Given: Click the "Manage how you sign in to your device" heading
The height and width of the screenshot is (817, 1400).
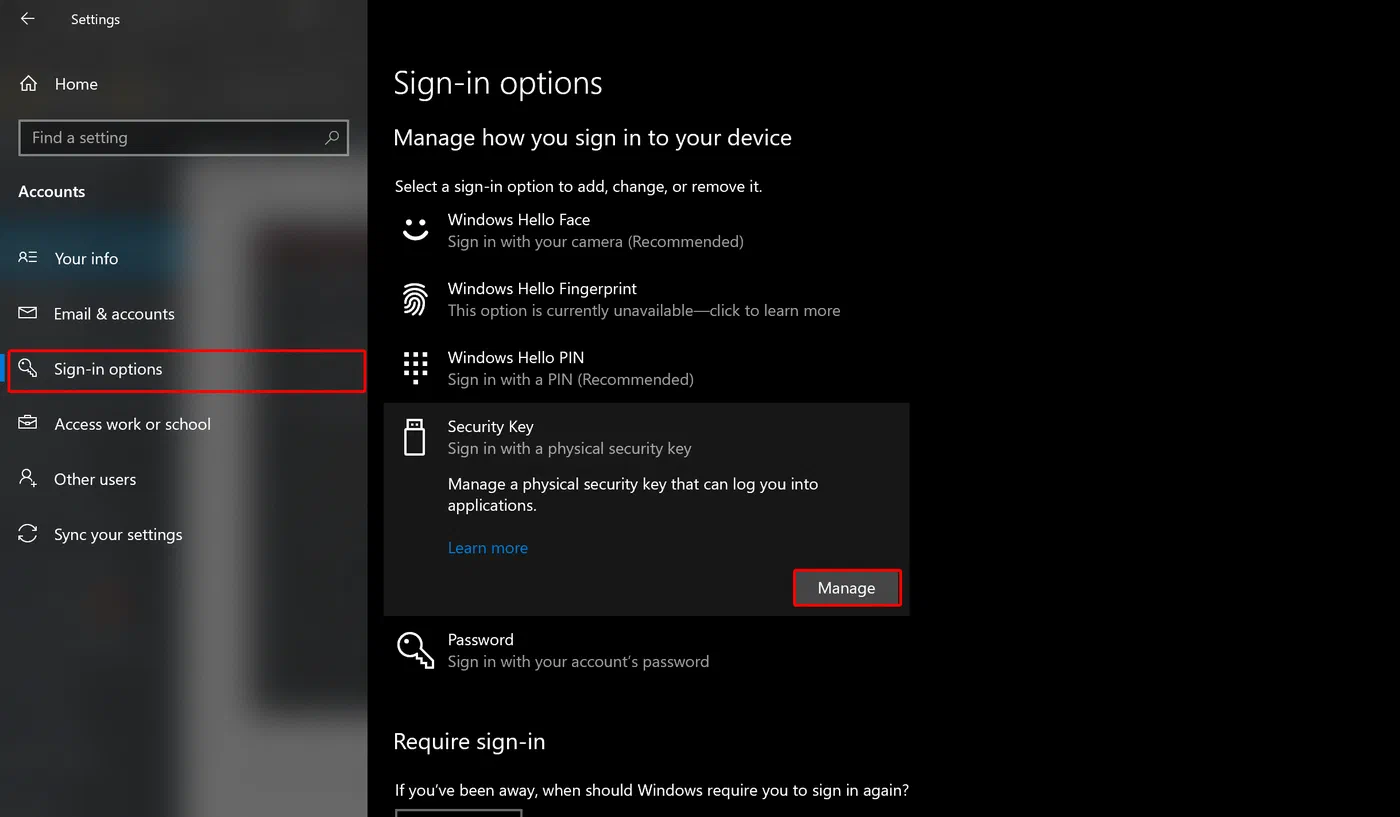Looking at the screenshot, I should point(592,138).
